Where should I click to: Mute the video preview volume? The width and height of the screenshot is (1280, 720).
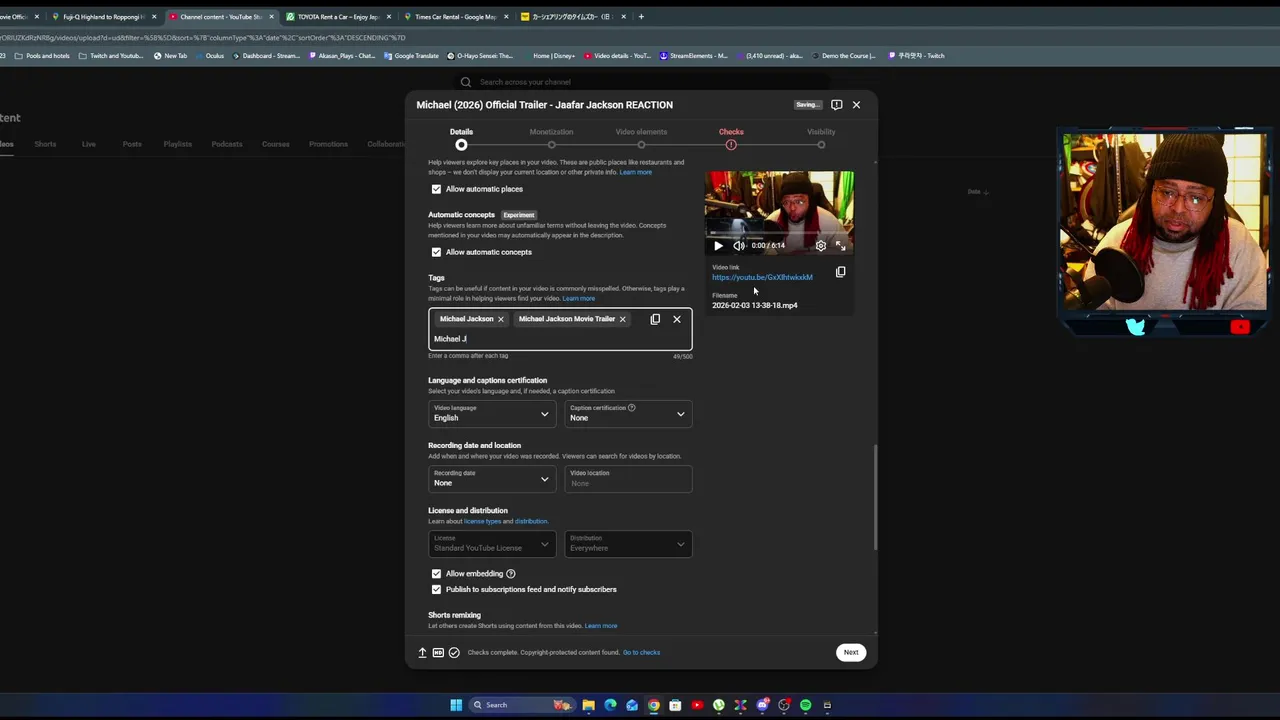point(739,245)
